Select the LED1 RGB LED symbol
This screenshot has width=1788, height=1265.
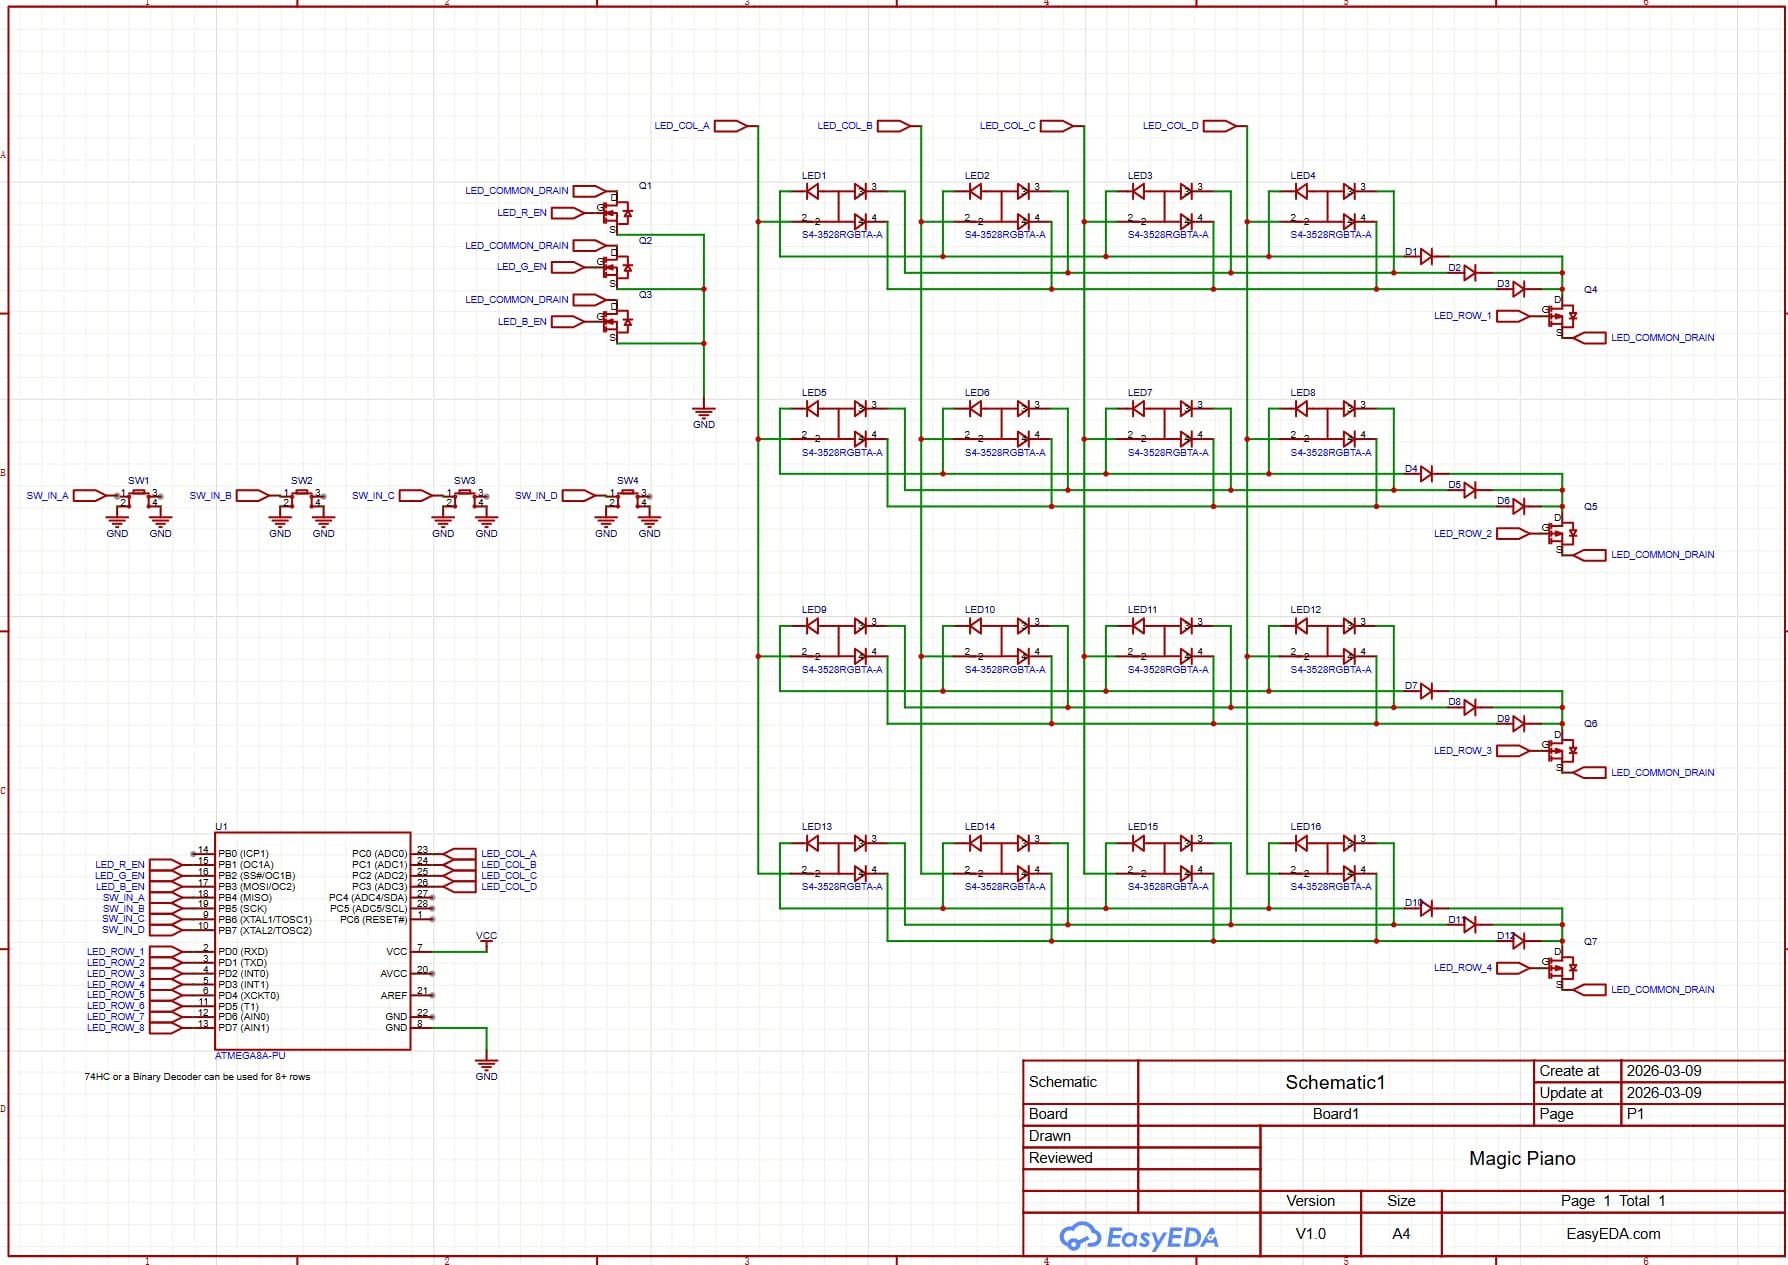pyautogui.click(x=839, y=206)
